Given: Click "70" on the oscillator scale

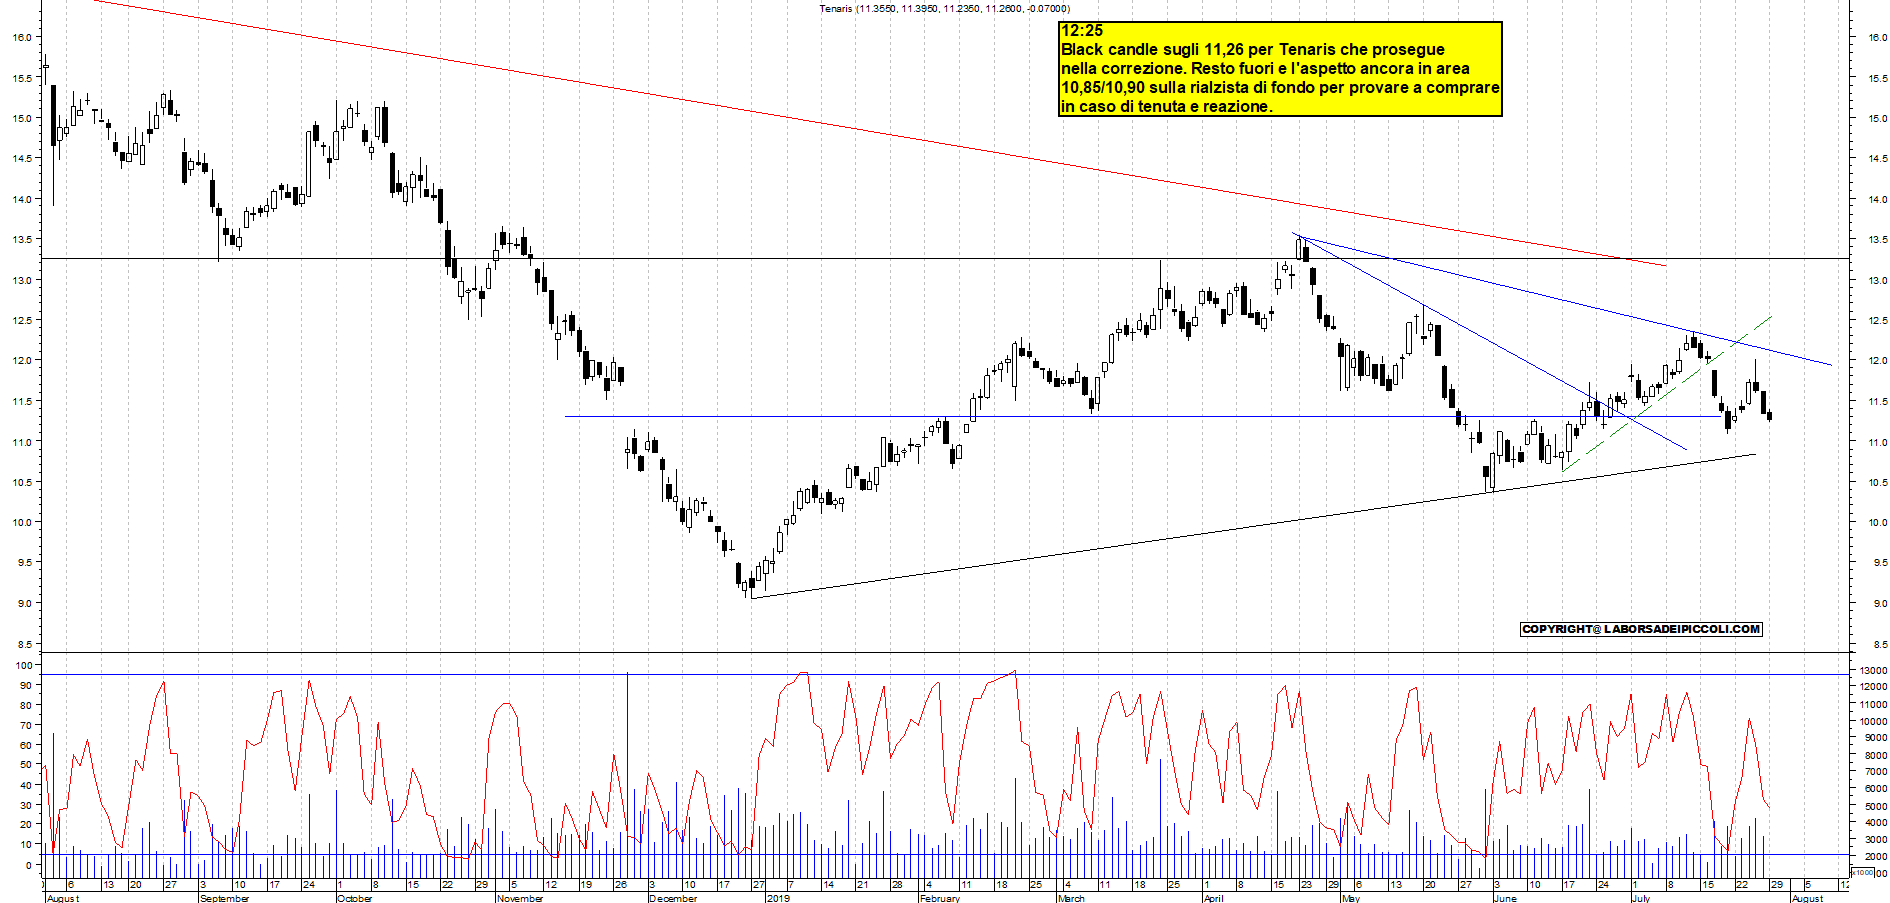Looking at the screenshot, I should click(26, 725).
